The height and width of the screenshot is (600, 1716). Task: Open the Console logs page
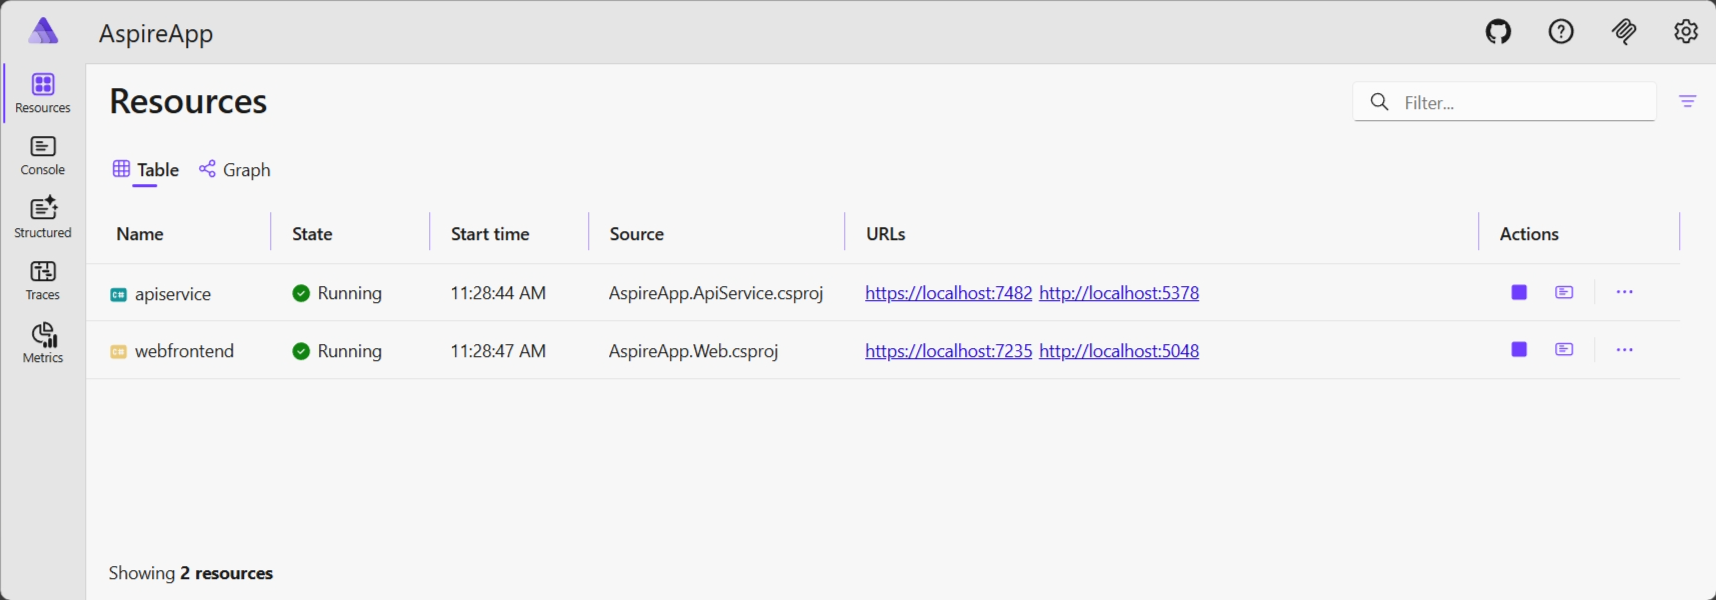click(x=43, y=156)
